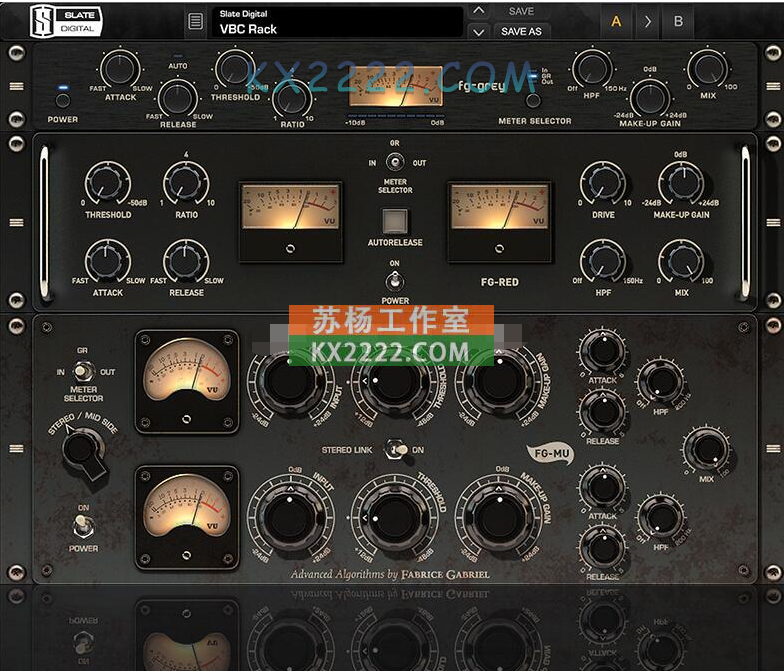Flip the FG-Red POWER toggle switch
This screenshot has width=784, height=671.
[x=394, y=282]
